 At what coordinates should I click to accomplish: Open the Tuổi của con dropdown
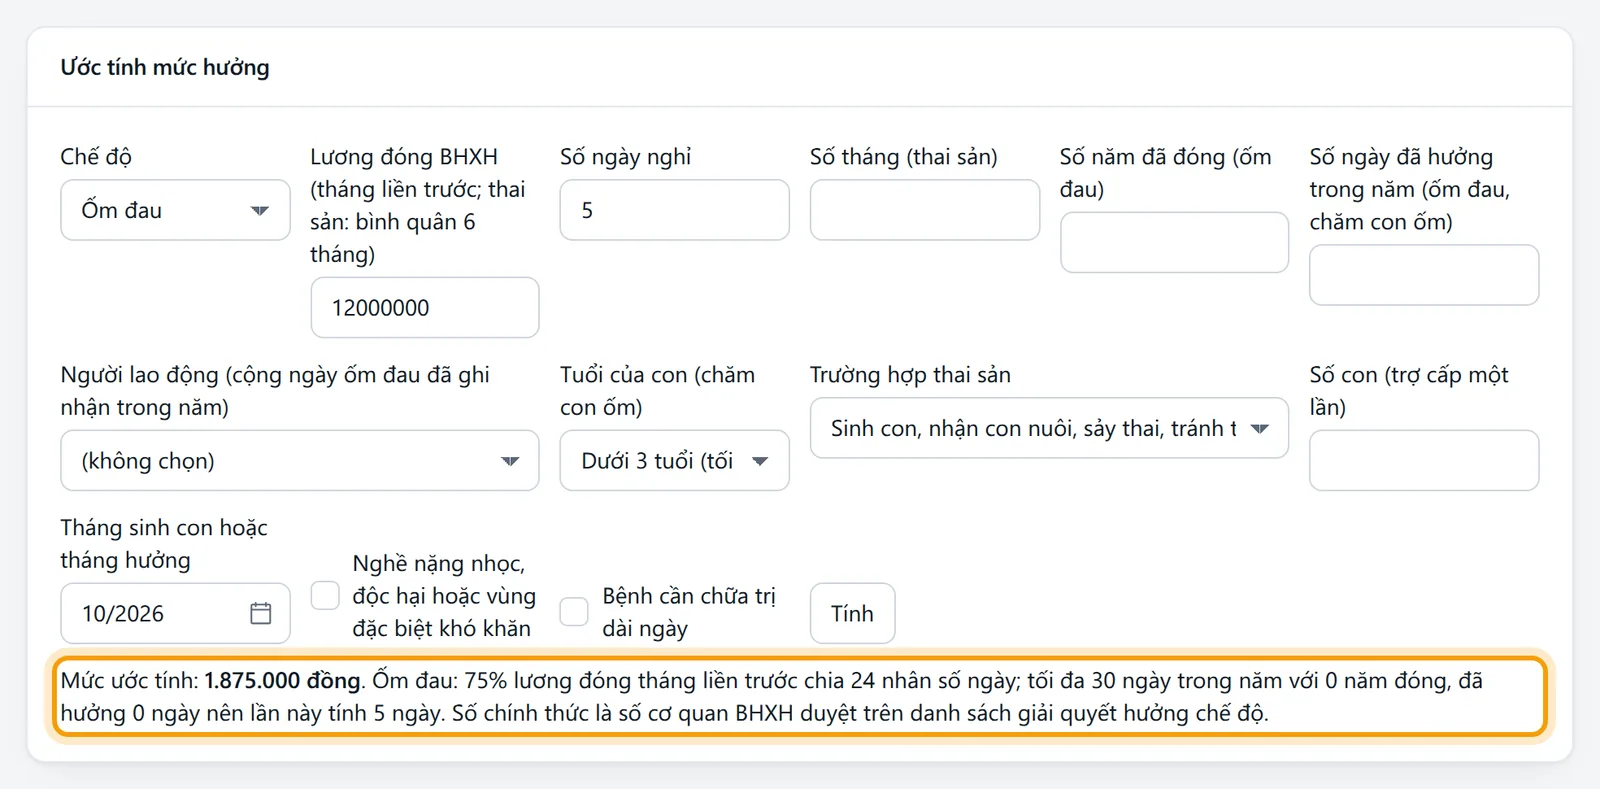(674, 460)
